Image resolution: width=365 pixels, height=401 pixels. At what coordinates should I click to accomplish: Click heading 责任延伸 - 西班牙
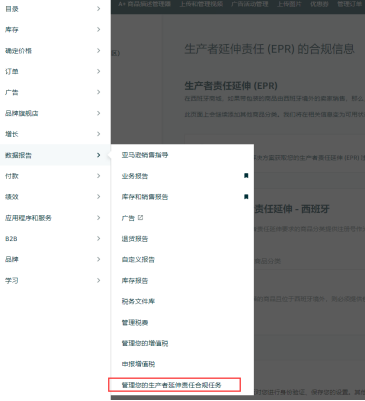pyautogui.click(x=292, y=209)
